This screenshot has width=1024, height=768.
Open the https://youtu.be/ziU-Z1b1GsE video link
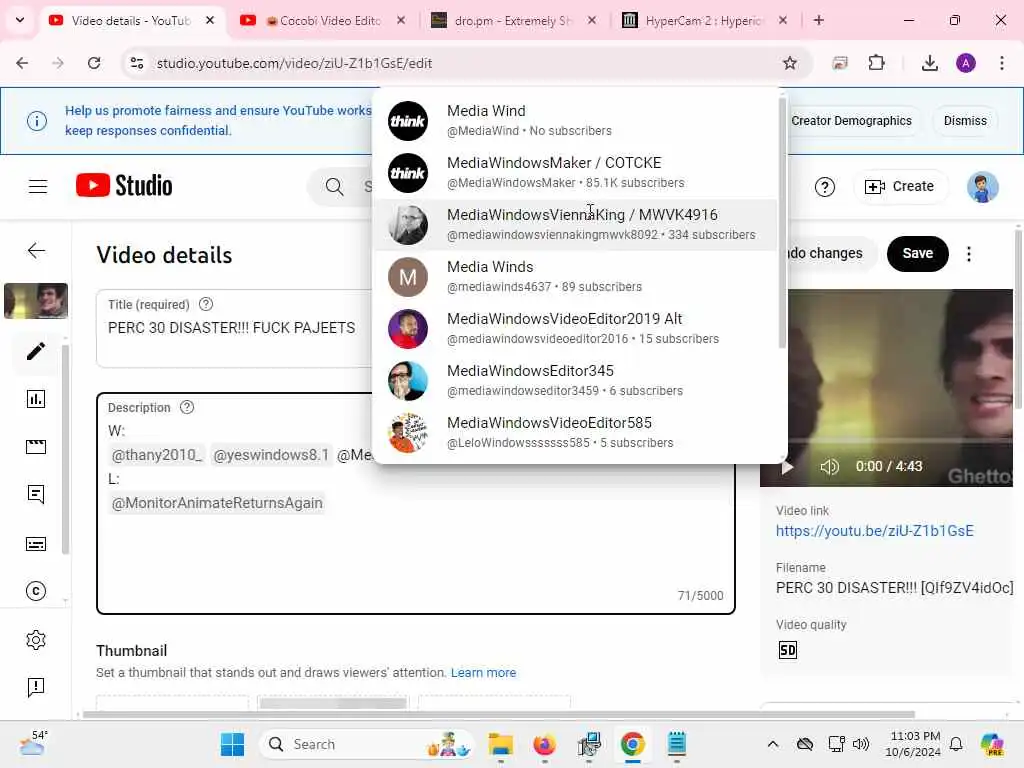tap(874, 531)
